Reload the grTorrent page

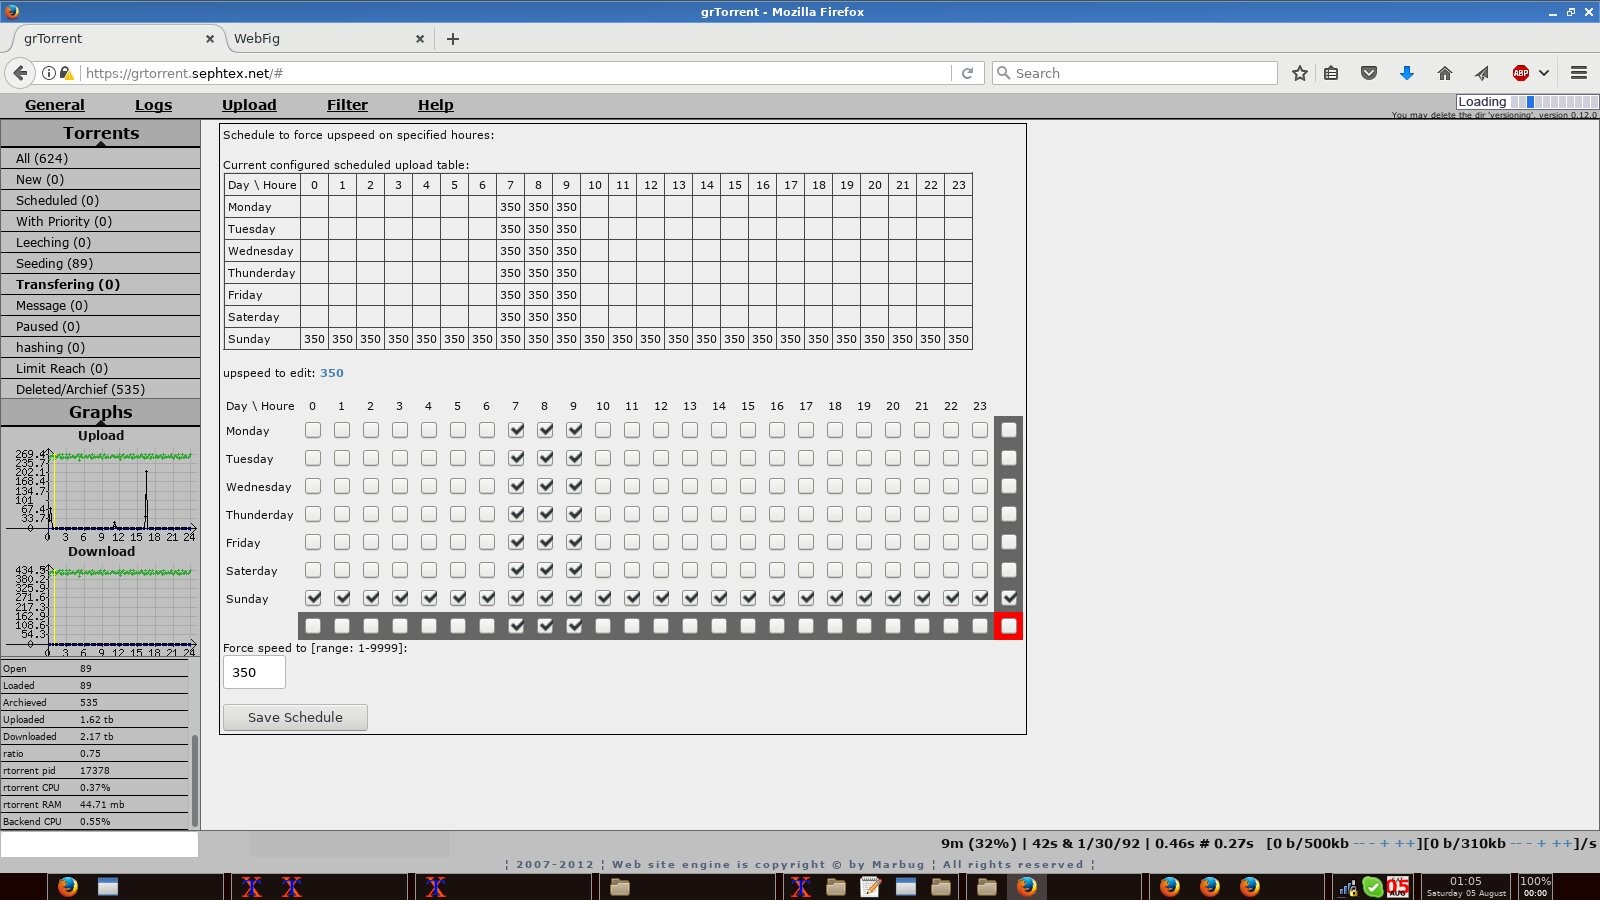pyautogui.click(x=967, y=73)
